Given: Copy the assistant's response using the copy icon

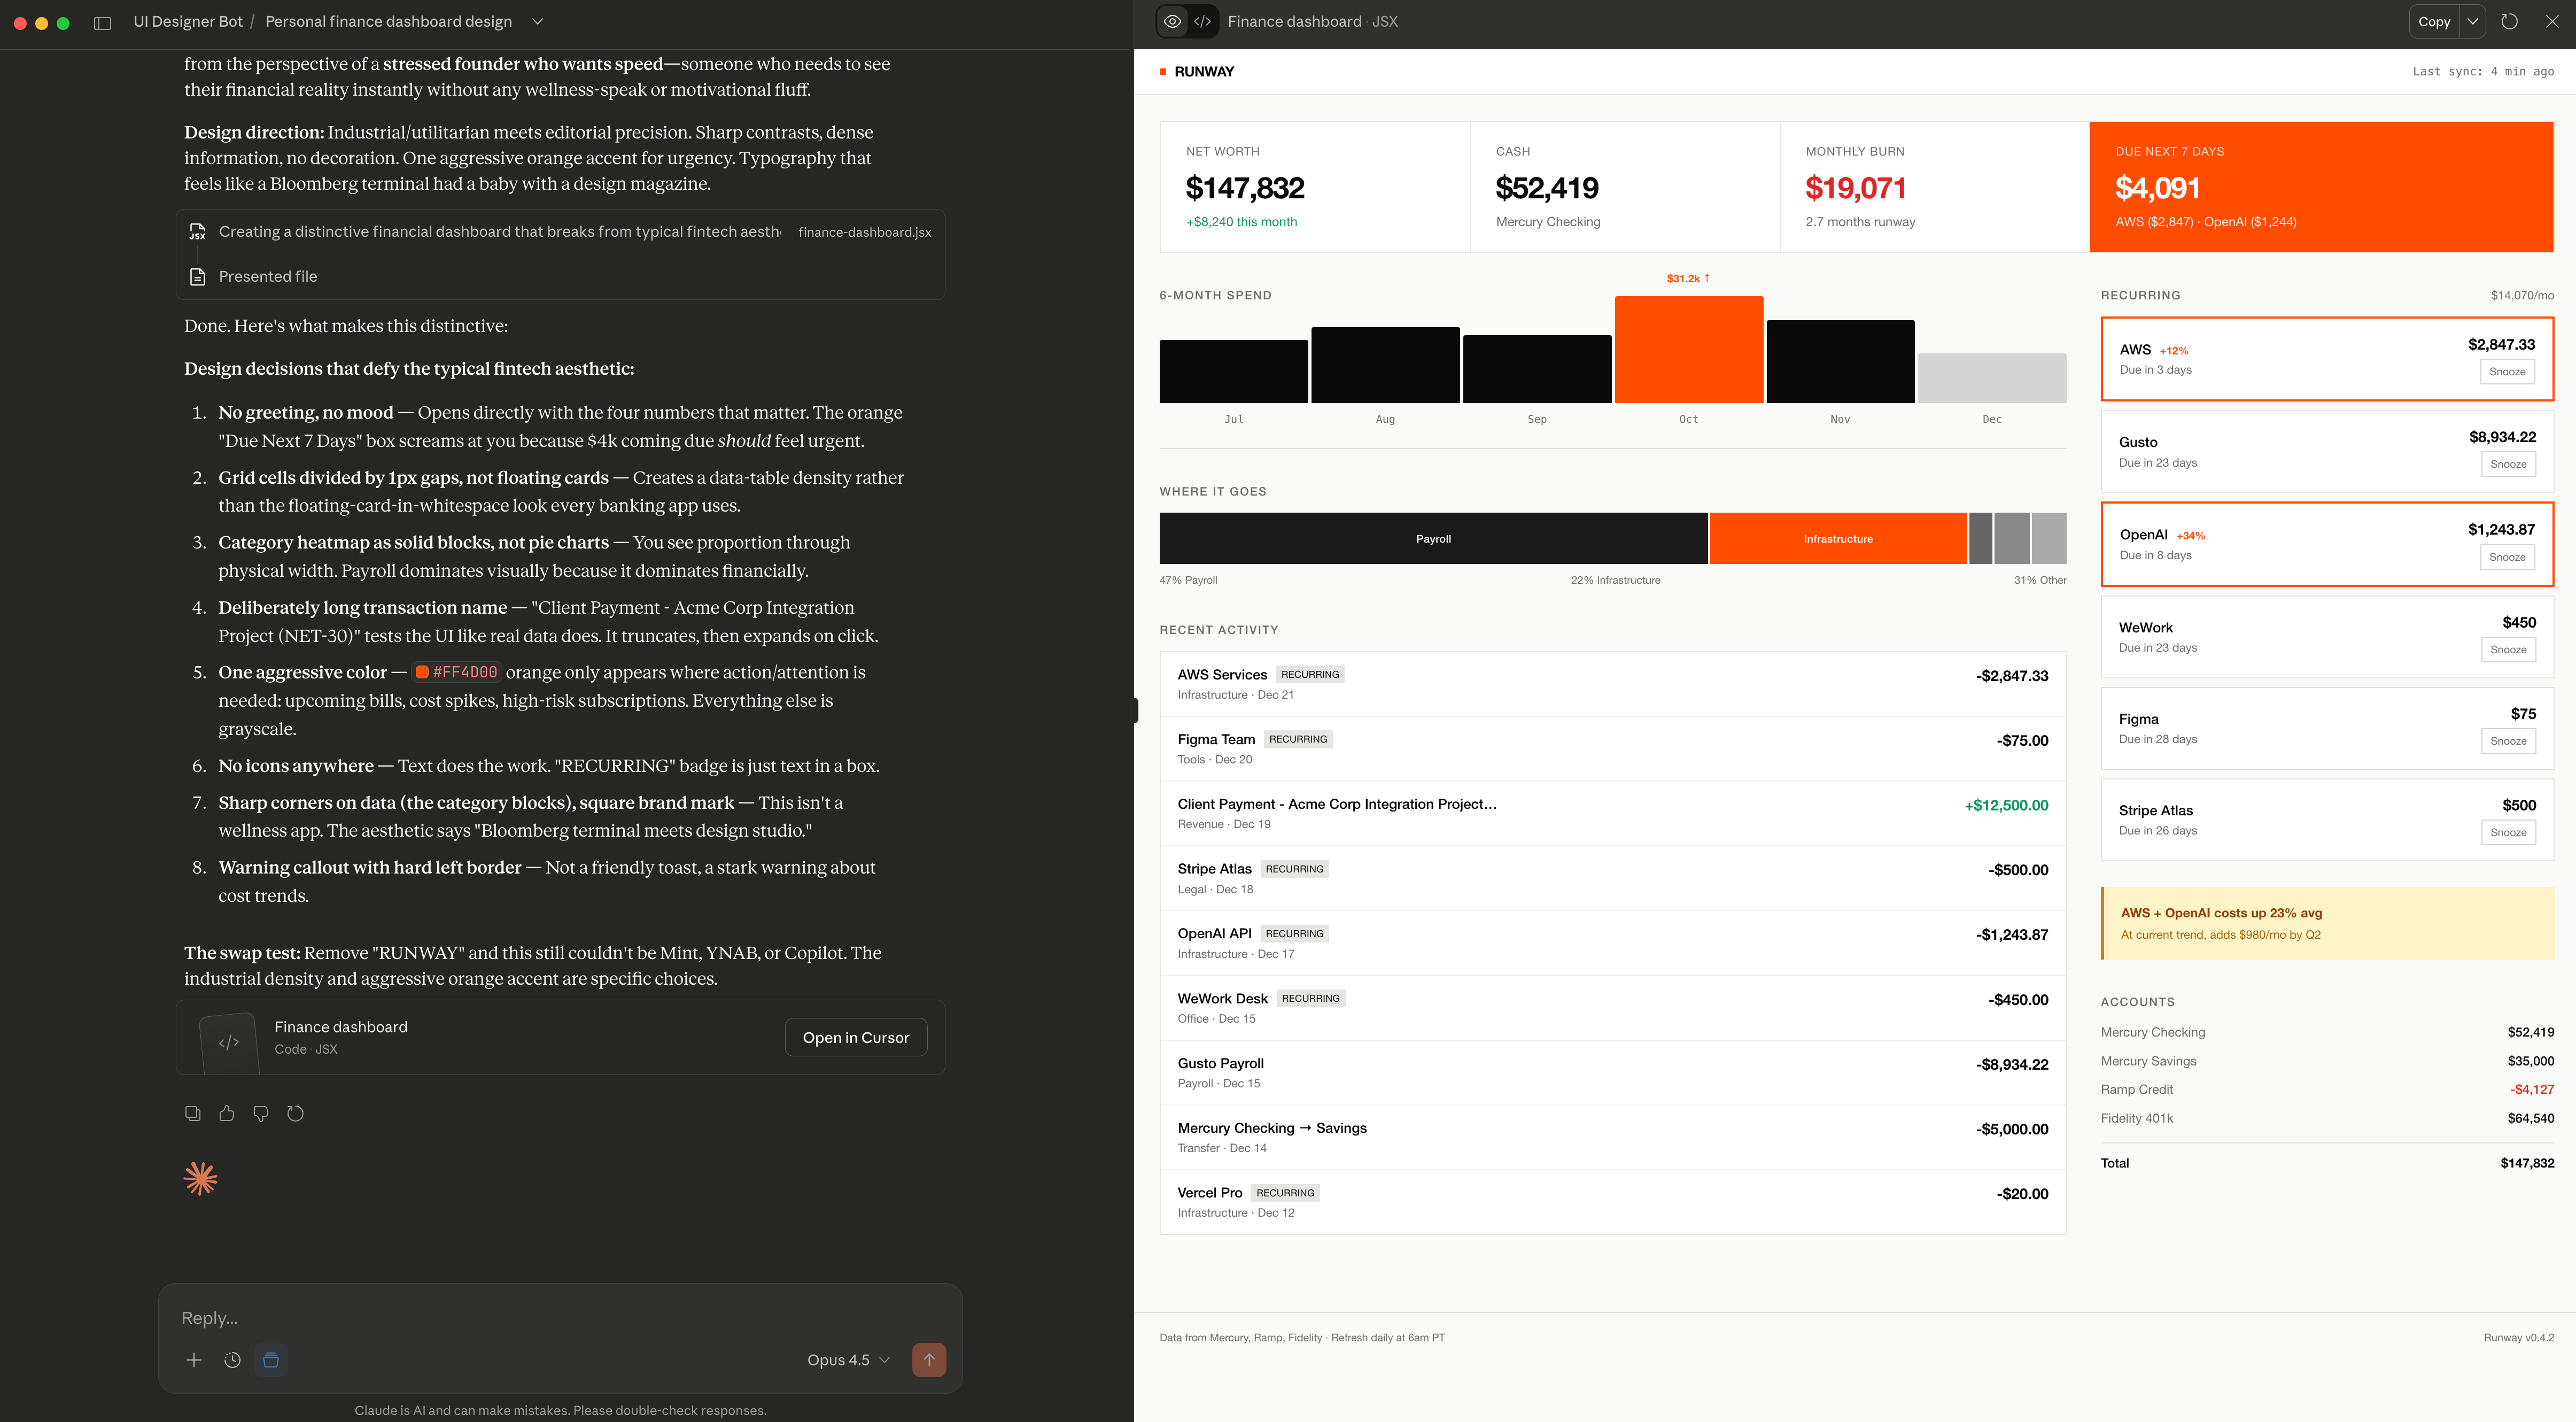Looking at the screenshot, I should click(x=193, y=1113).
